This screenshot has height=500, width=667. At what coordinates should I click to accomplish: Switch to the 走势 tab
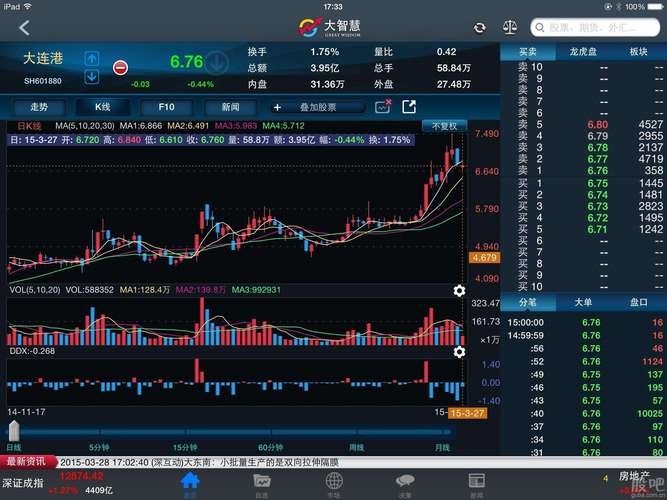pos(39,107)
